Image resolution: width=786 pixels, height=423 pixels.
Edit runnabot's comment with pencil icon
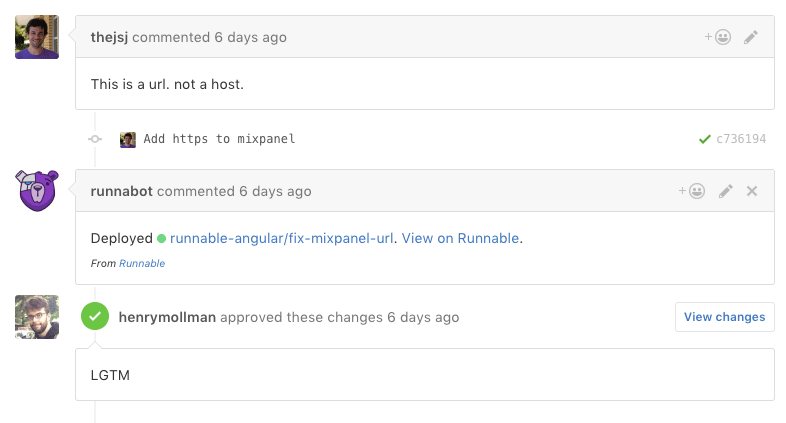726,191
